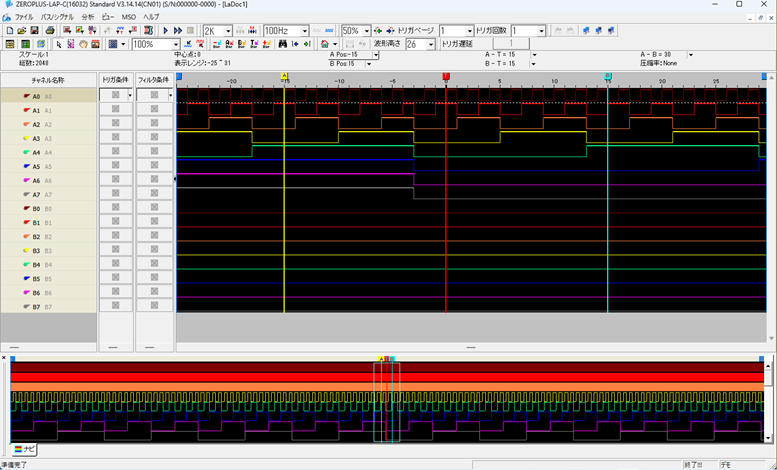The width and height of the screenshot is (777, 470).
Task: Click the B-bar marker jump icon
Action: point(242,44)
